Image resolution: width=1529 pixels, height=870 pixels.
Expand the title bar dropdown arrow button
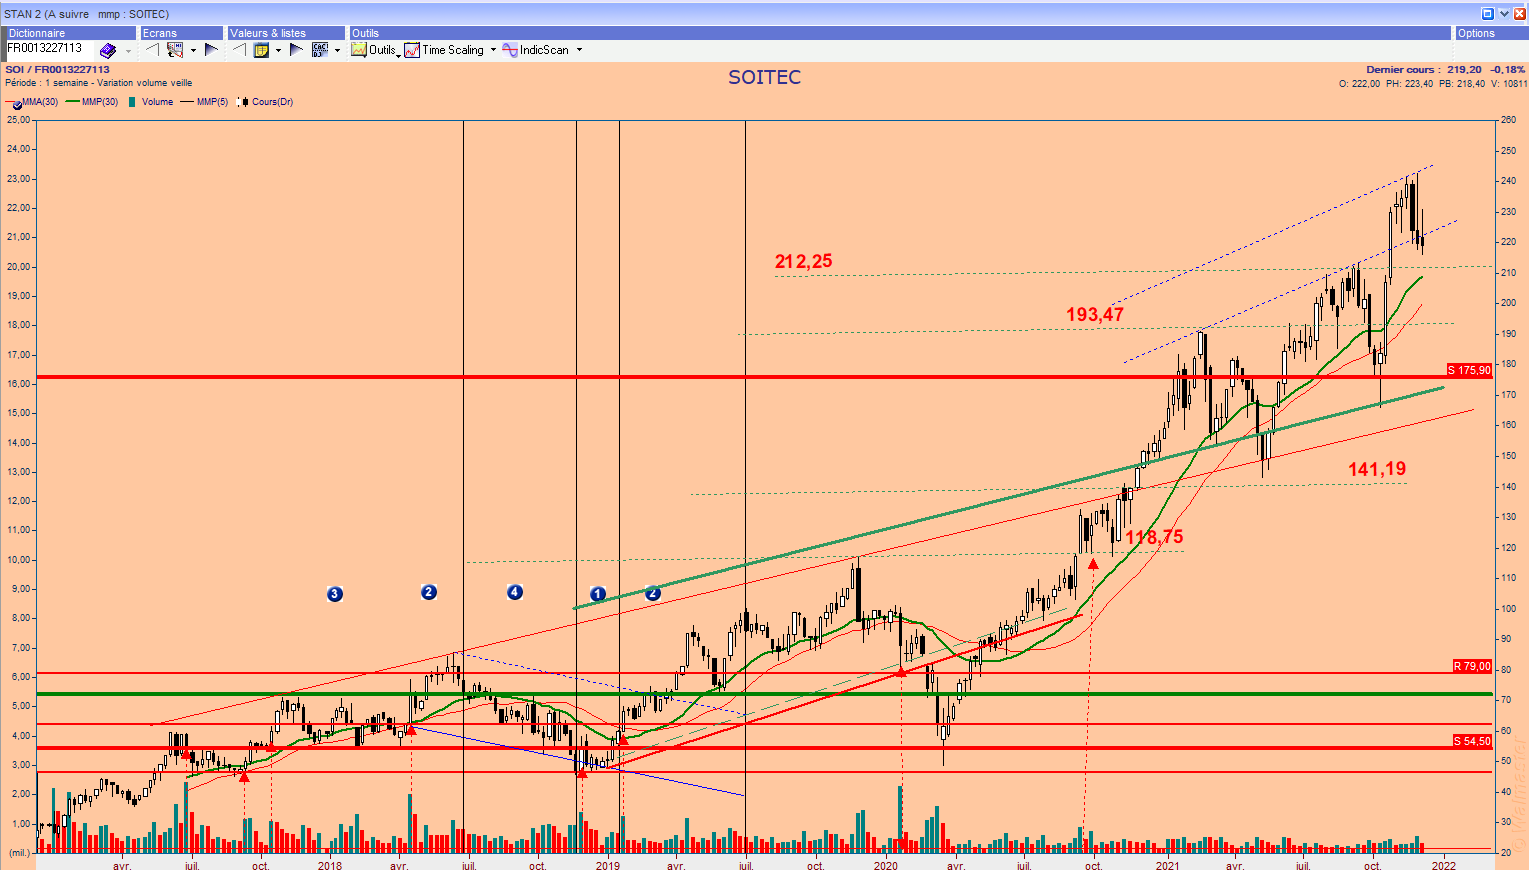coord(1504,14)
